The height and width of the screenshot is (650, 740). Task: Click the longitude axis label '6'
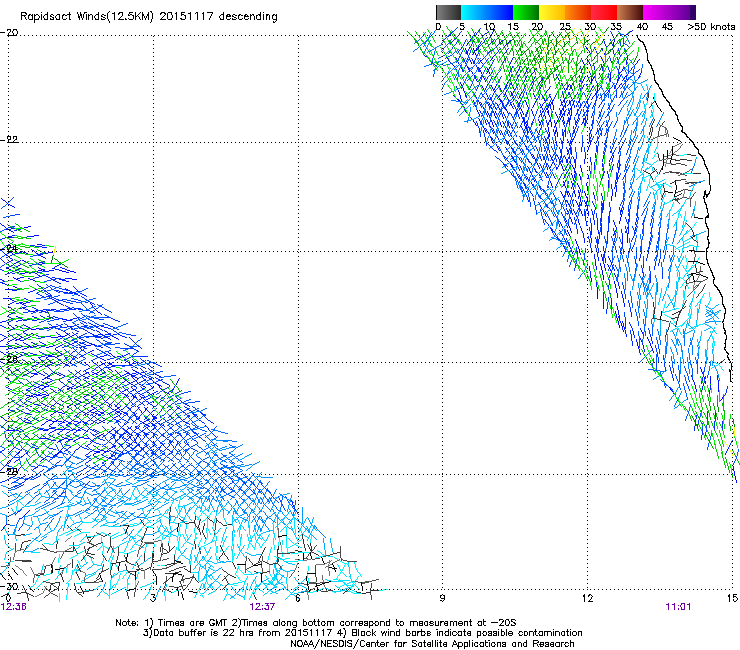pos(297,598)
